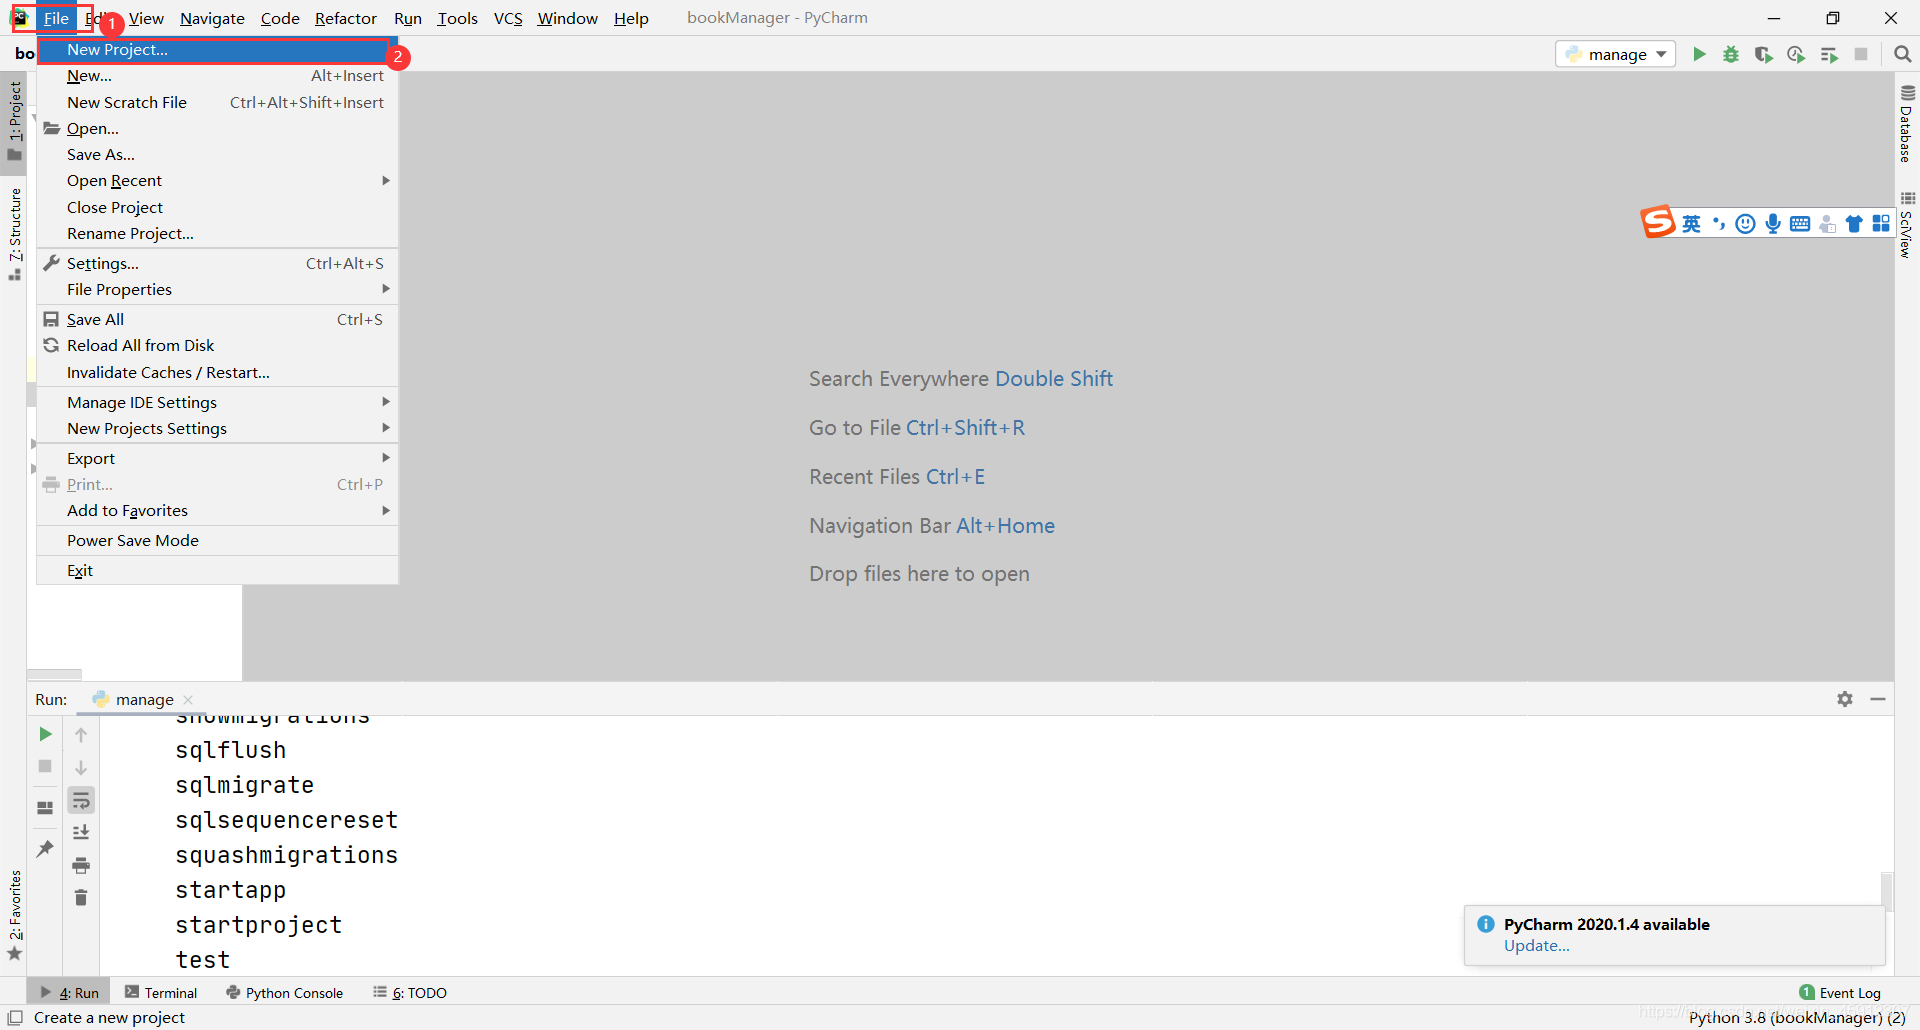
Task: Open the VCS menu
Action: pos(508,18)
